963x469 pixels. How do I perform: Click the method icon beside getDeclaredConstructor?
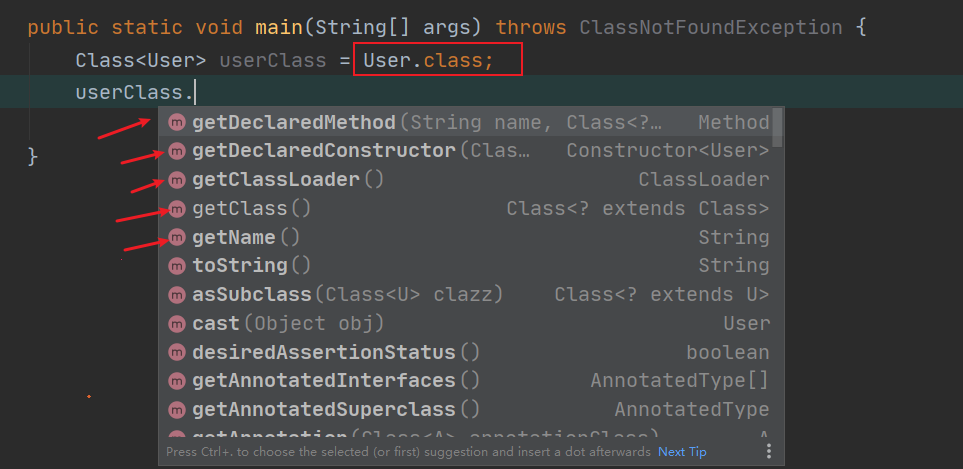pos(177,151)
